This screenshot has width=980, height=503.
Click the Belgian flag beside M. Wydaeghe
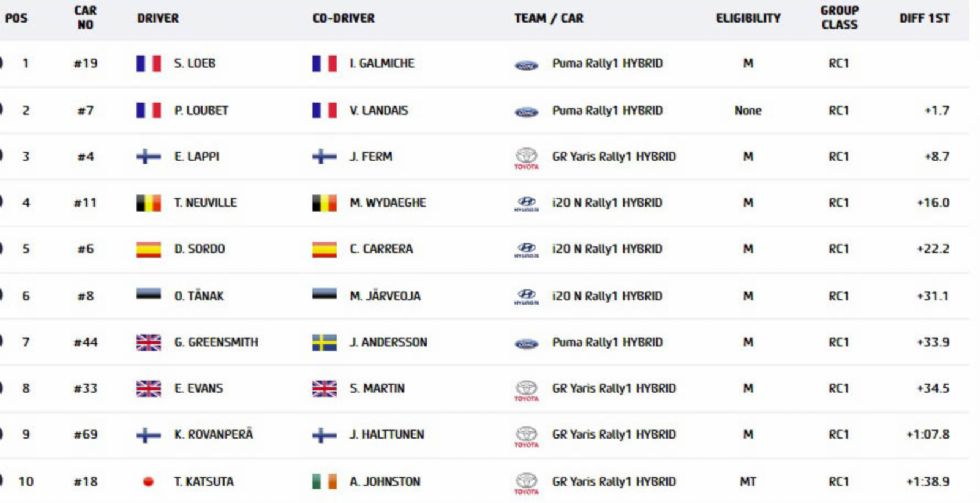(324, 203)
